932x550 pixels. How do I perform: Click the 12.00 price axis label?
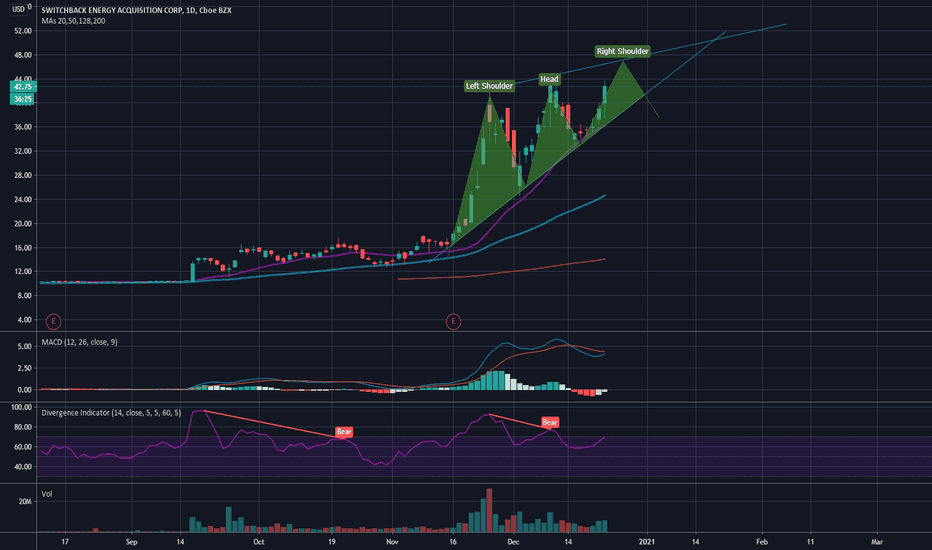click(x=23, y=272)
